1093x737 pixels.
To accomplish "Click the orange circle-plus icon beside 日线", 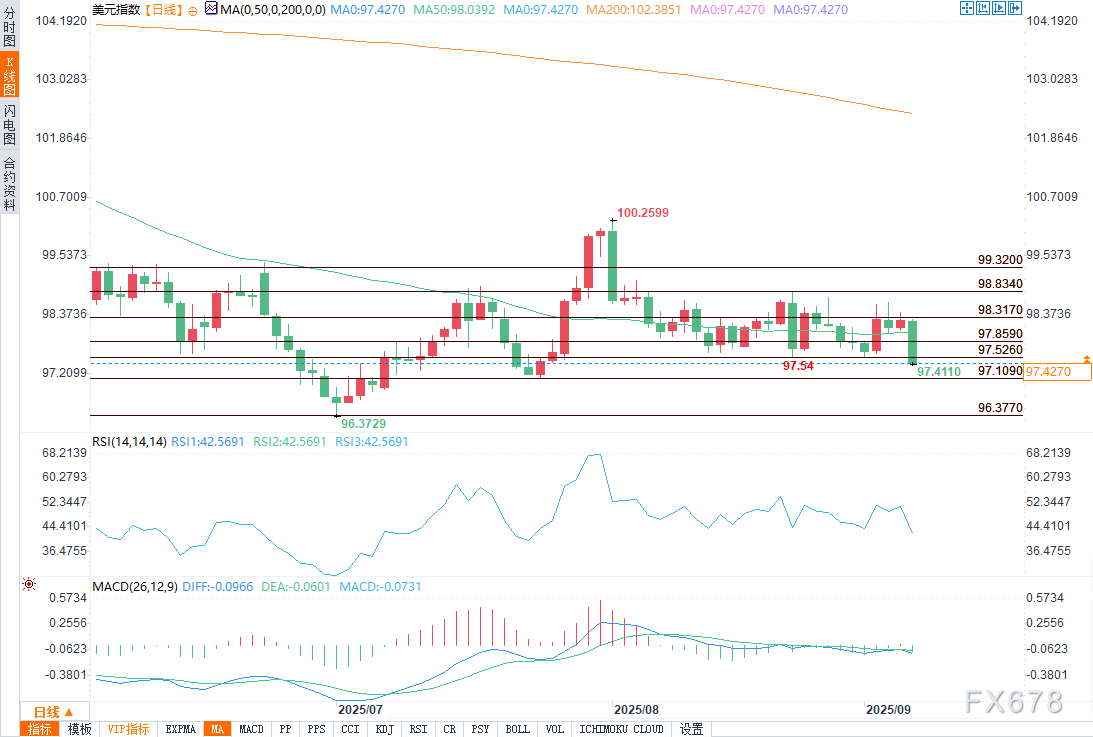I will pyautogui.click(x=193, y=9).
